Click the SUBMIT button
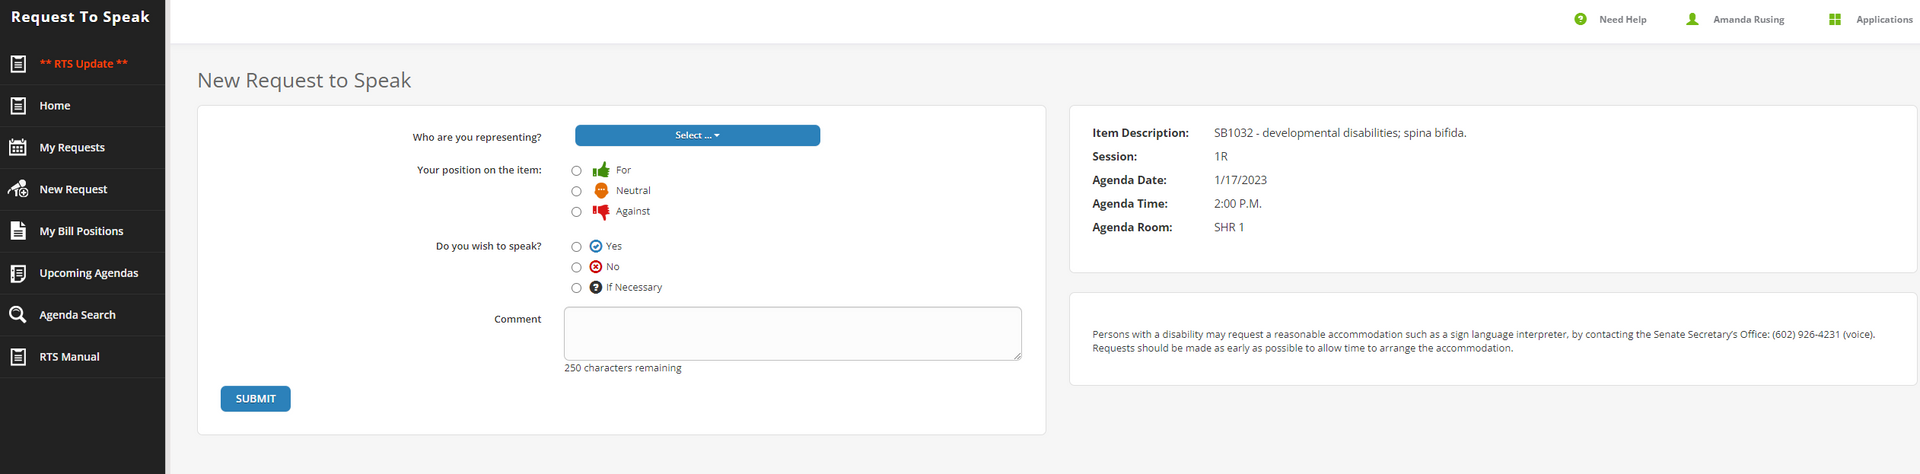Screen dimensions: 1920x474 [x=255, y=399]
